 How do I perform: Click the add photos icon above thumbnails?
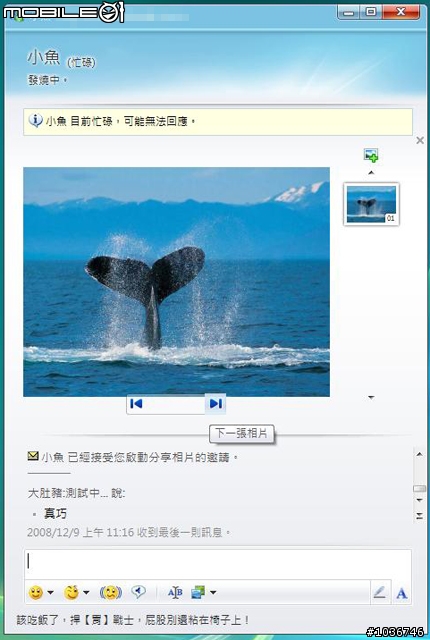coord(371,155)
